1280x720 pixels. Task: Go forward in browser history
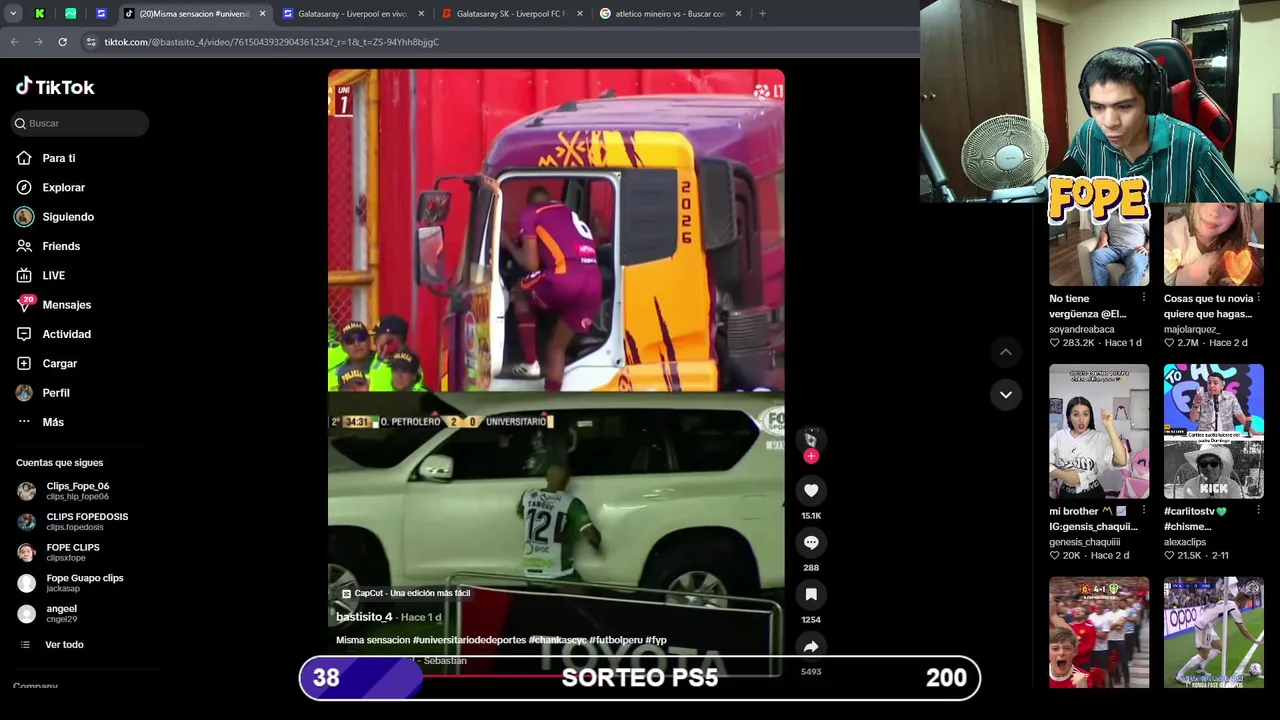38,42
